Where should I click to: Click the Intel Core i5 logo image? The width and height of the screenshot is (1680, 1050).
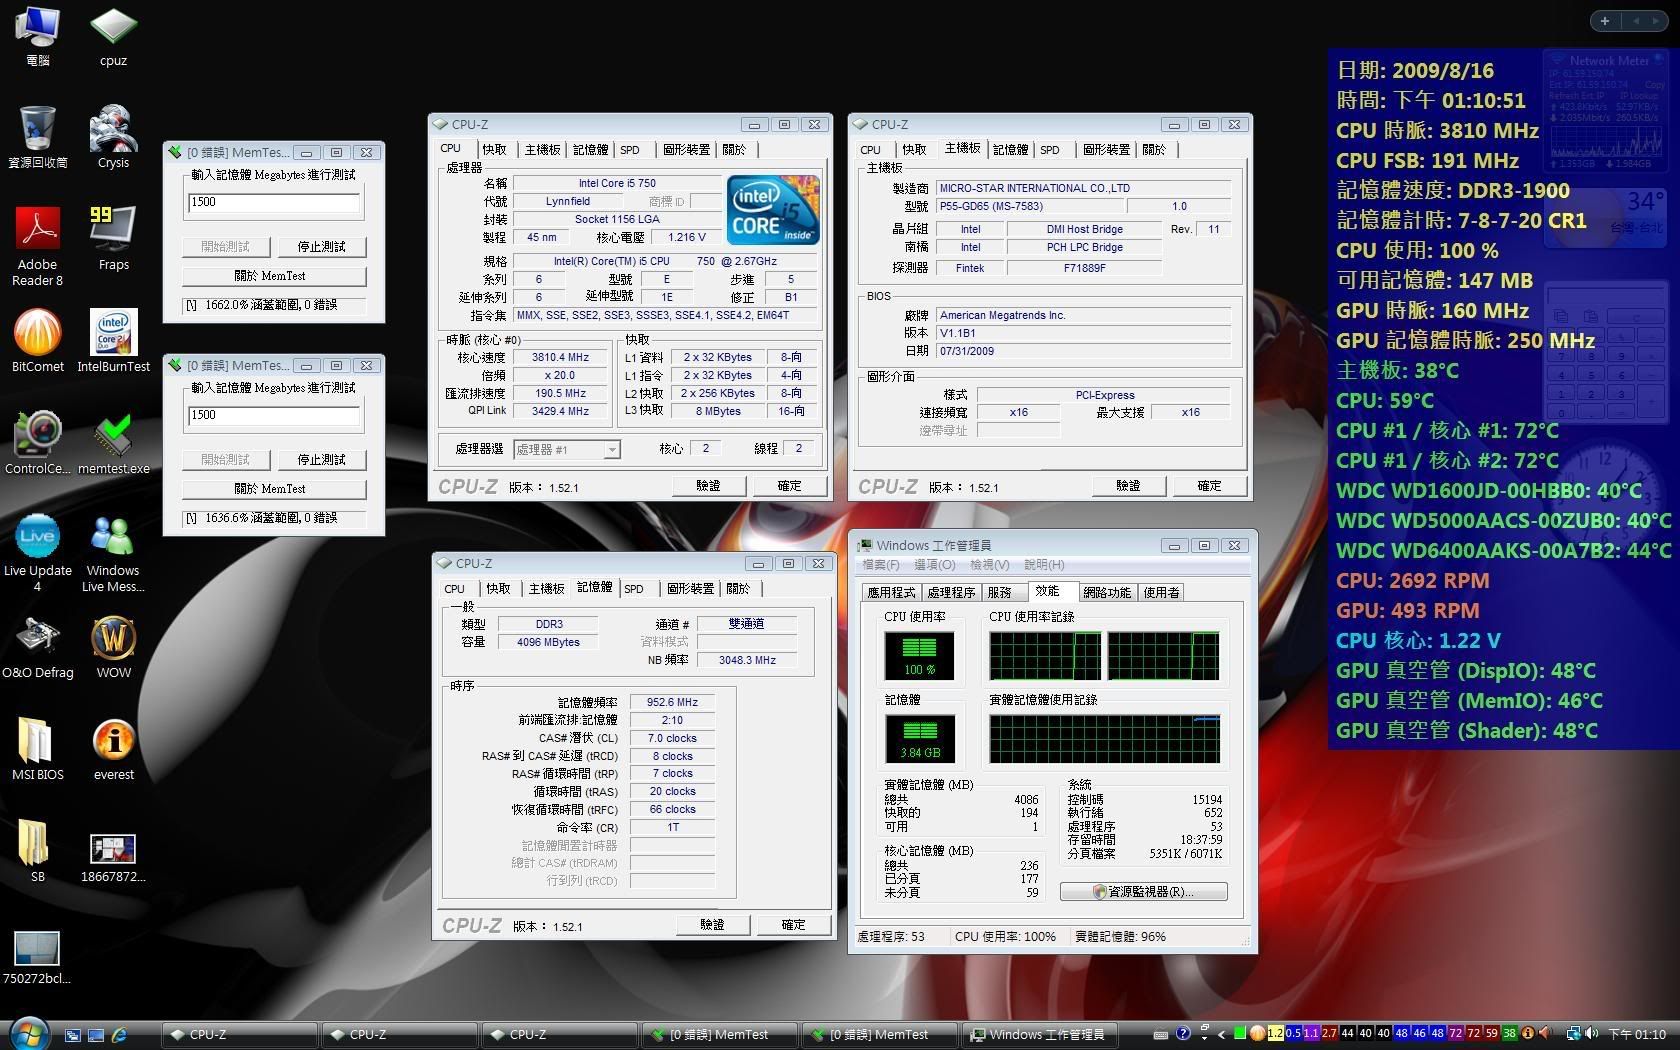coord(773,209)
